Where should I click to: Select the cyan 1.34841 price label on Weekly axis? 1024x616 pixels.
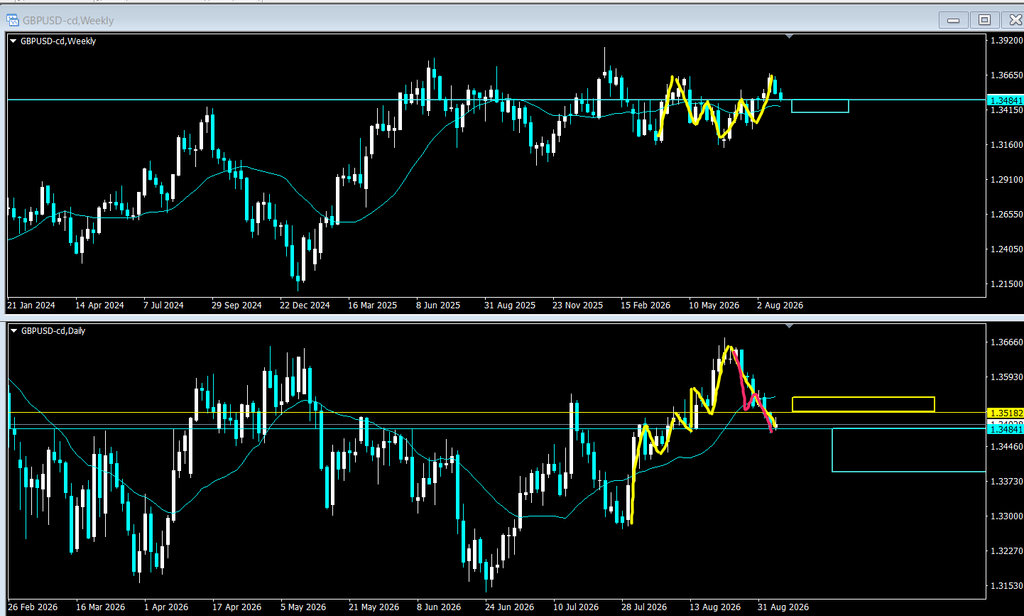[x=1005, y=101]
